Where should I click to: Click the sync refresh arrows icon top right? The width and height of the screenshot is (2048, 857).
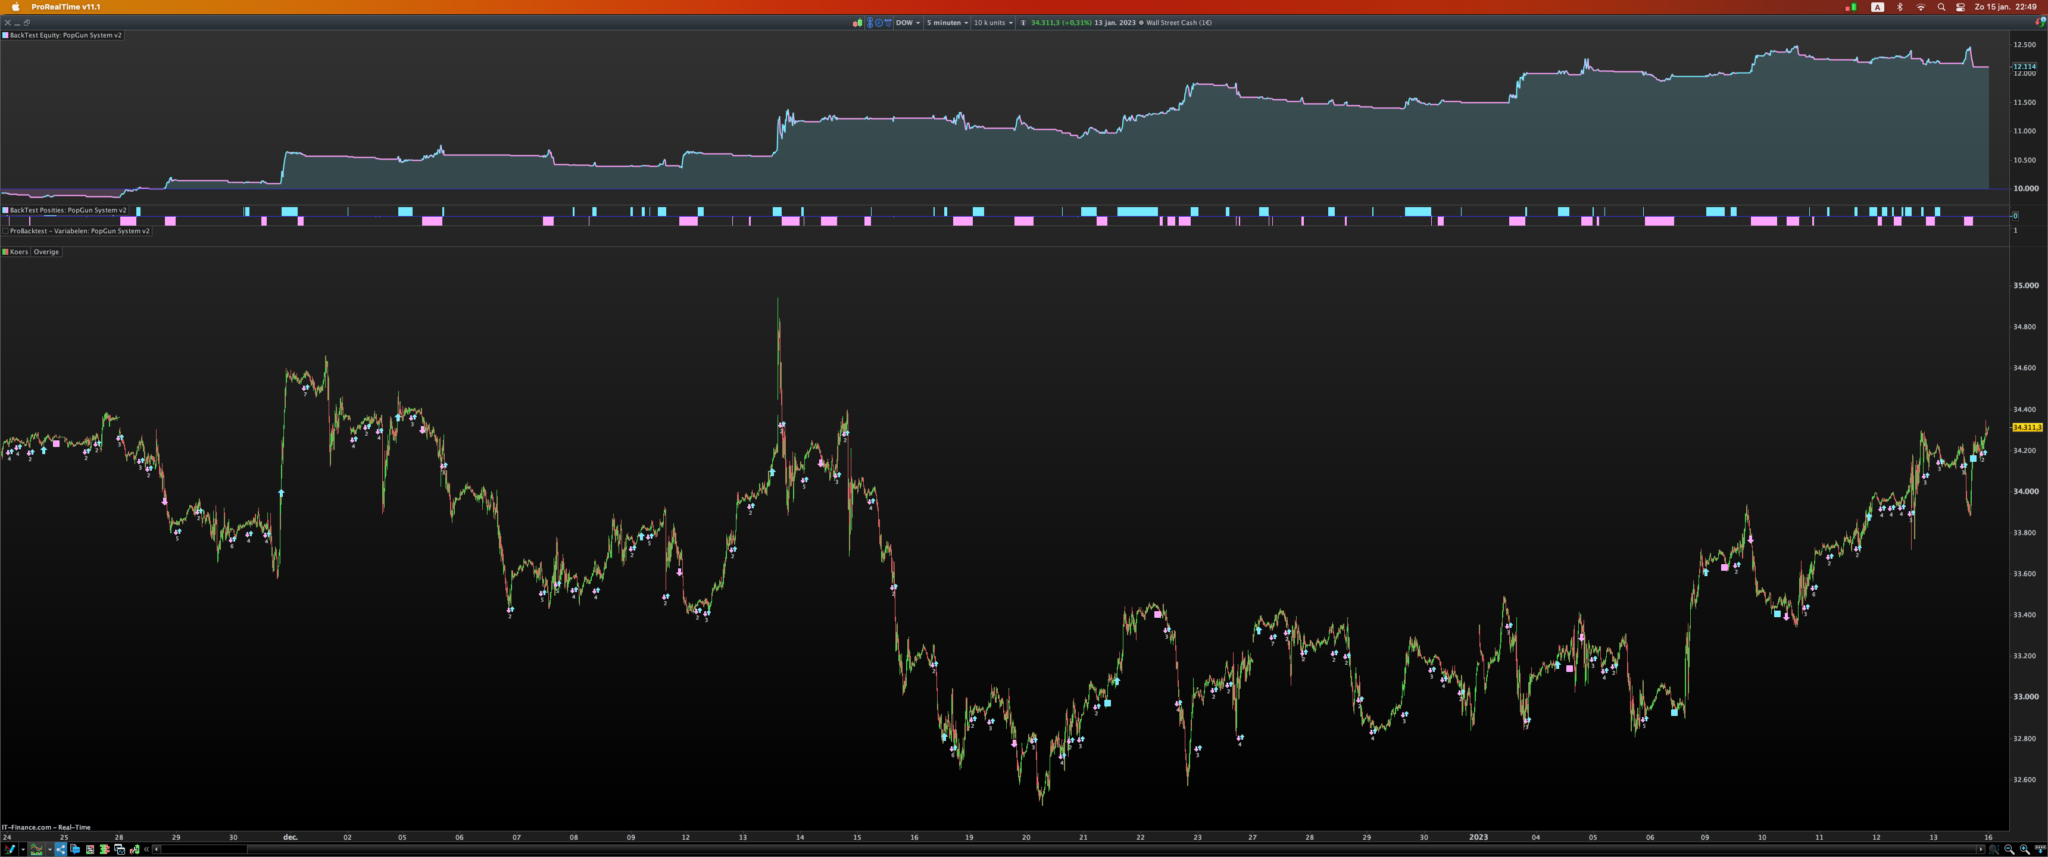(x=2040, y=22)
